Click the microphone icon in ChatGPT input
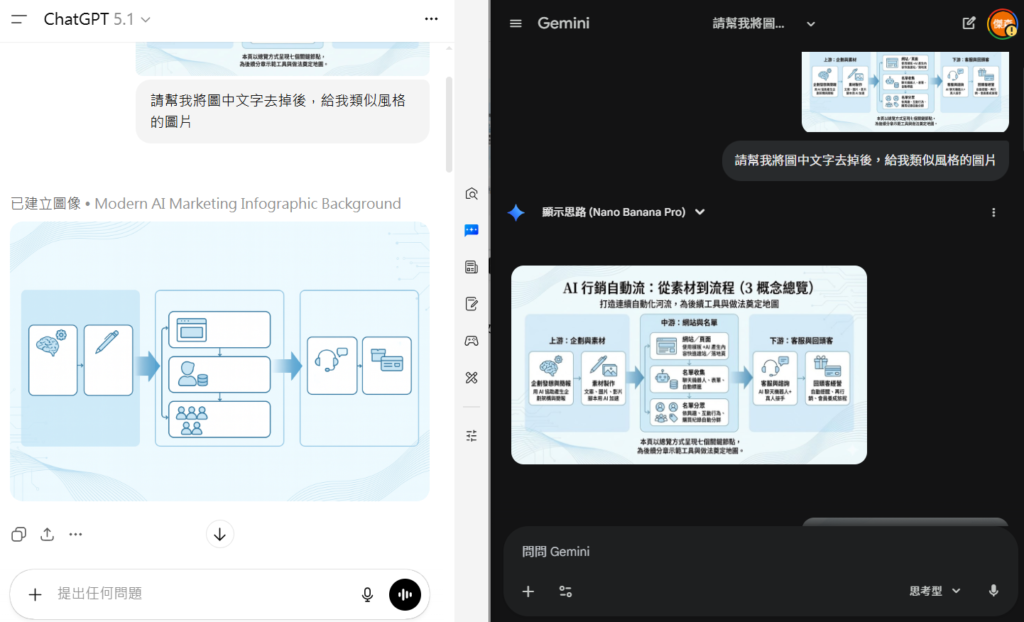1024x622 pixels. (367, 594)
